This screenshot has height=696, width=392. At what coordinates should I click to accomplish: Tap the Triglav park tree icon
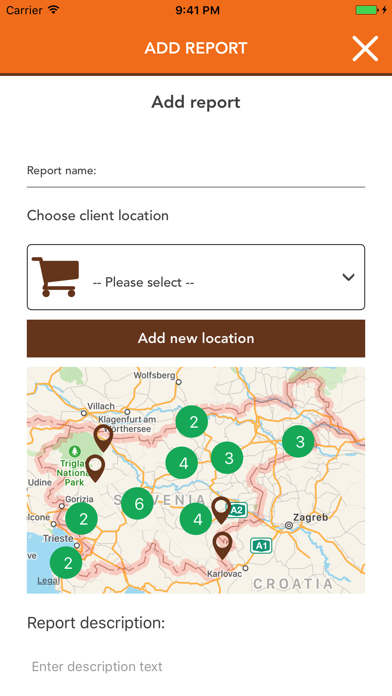click(x=75, y=451)
